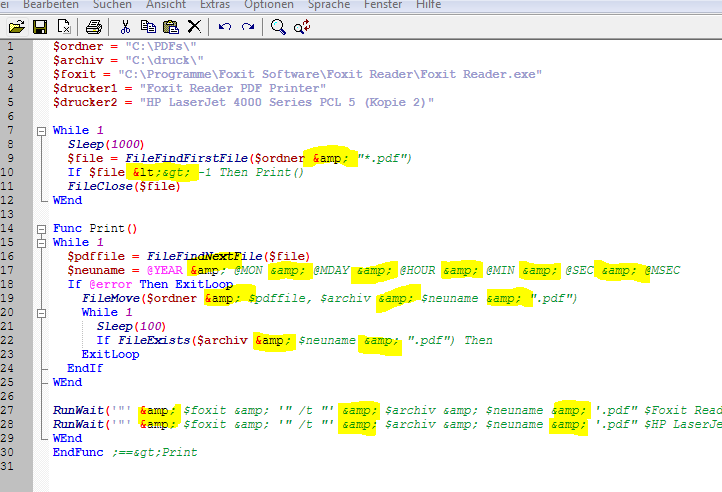Open the Find and Replace tool icon
Viewport: 722px width, 492px height.
(x=301, y=26)
